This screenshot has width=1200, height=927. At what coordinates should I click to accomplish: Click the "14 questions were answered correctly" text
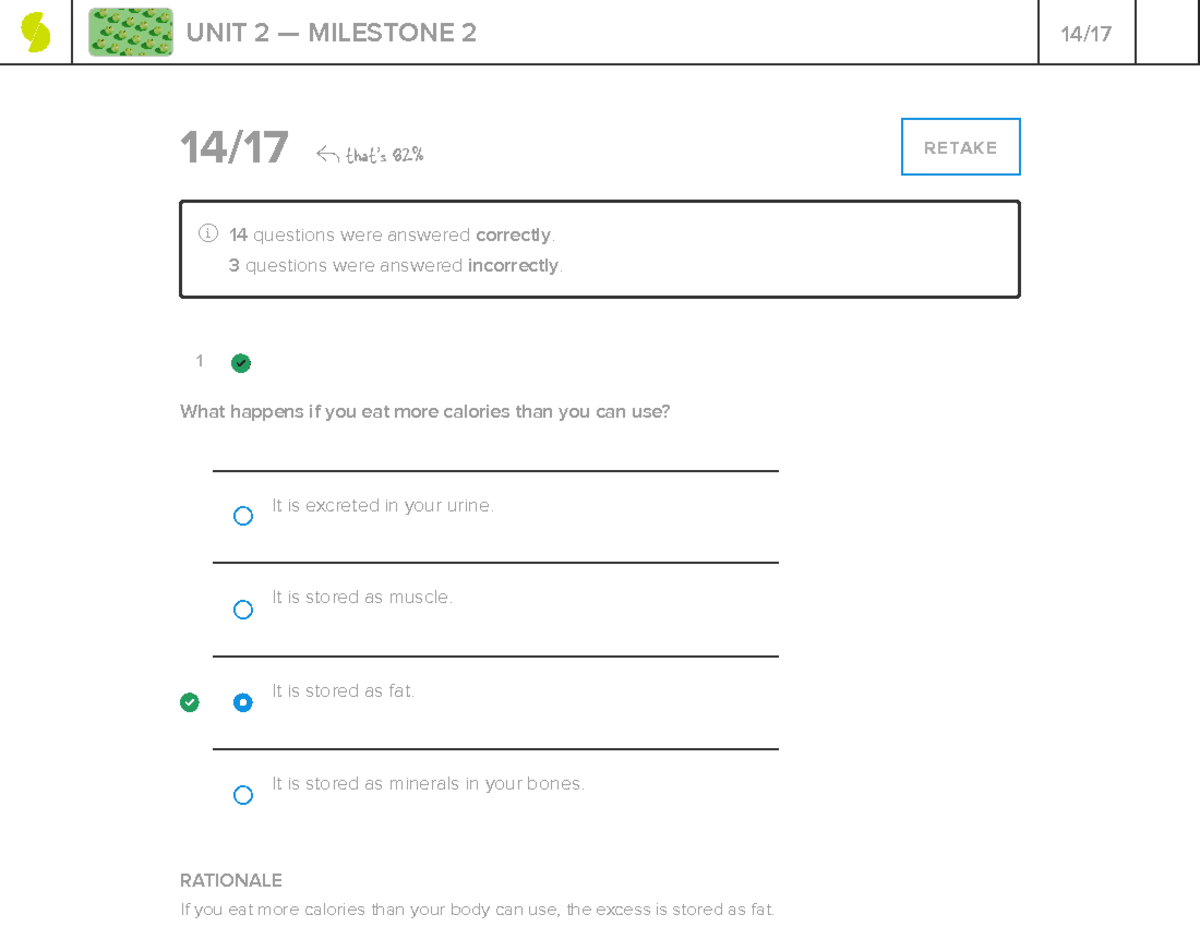391,235
